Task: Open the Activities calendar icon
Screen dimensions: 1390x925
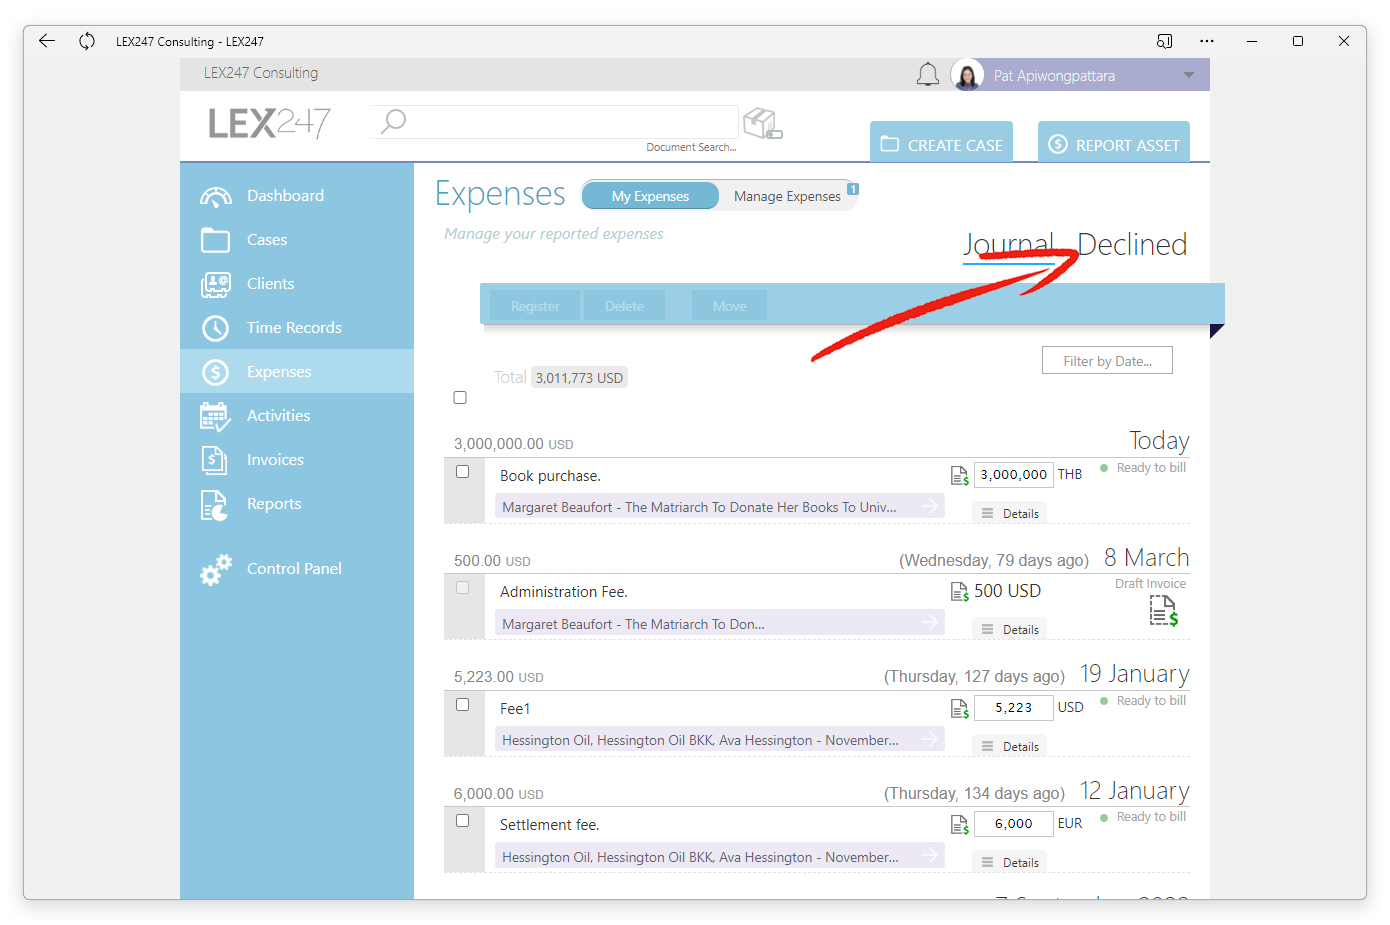Action: point(215,416)
